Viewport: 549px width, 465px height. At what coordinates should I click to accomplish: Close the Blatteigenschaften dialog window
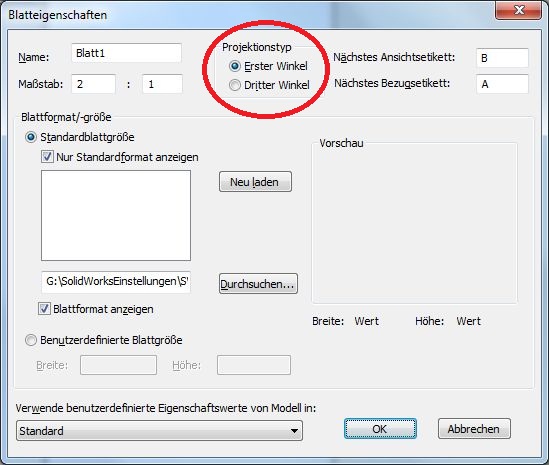coord(519,10)
